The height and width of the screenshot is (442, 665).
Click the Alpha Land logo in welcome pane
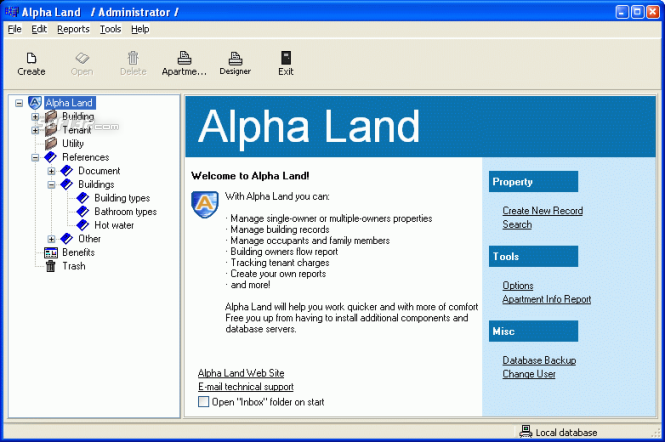(x=205, y=204)
